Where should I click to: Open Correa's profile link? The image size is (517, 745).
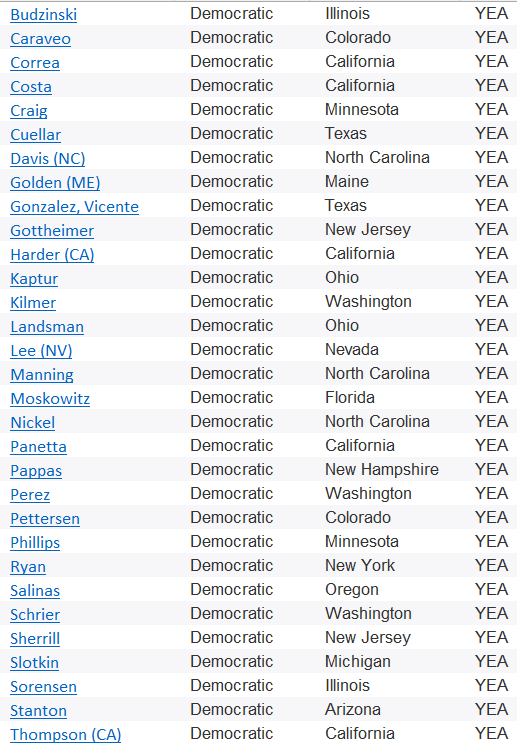pos(35,63)
